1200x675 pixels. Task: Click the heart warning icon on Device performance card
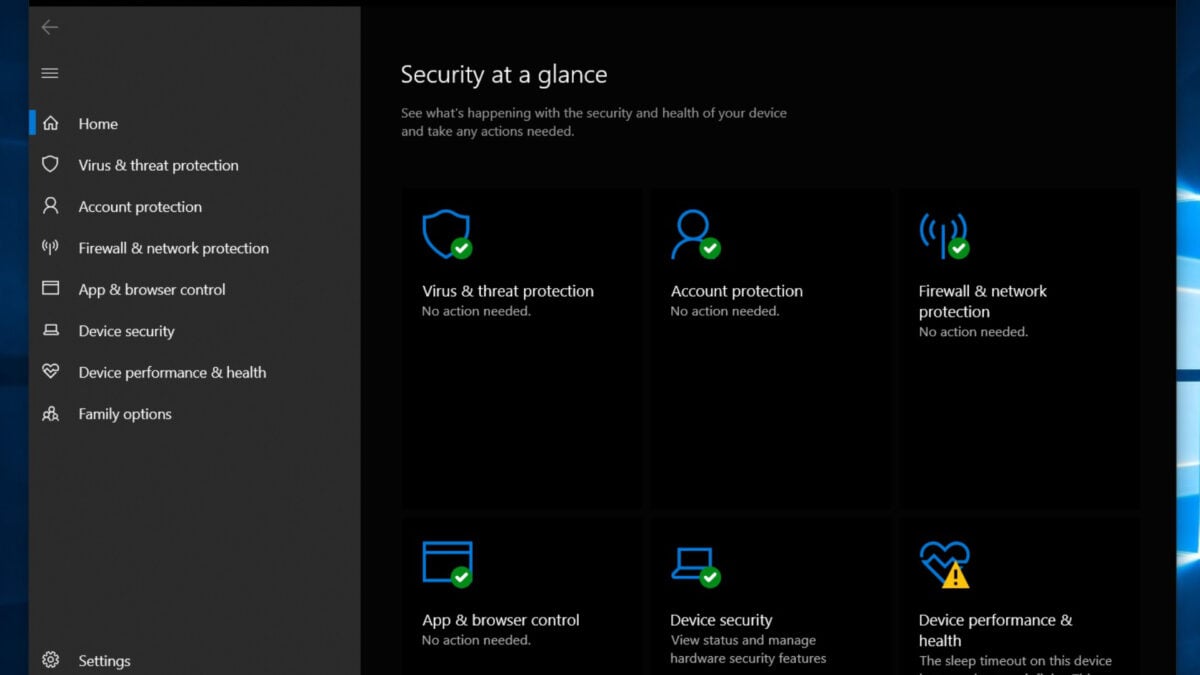pos(944,564)
